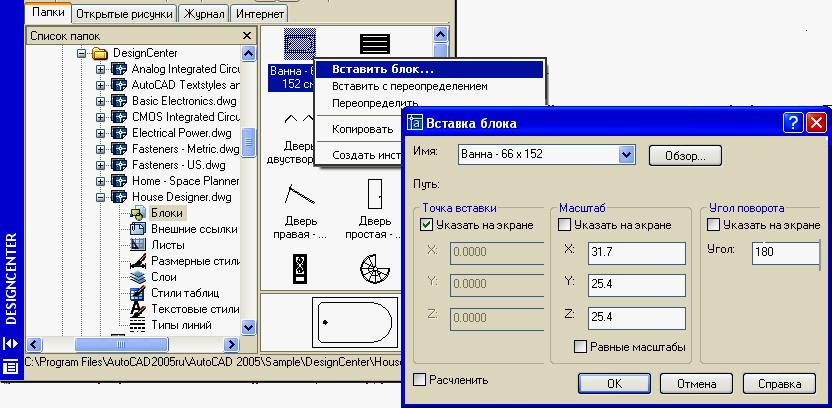Click the DesignCenter folder icon

100,53
